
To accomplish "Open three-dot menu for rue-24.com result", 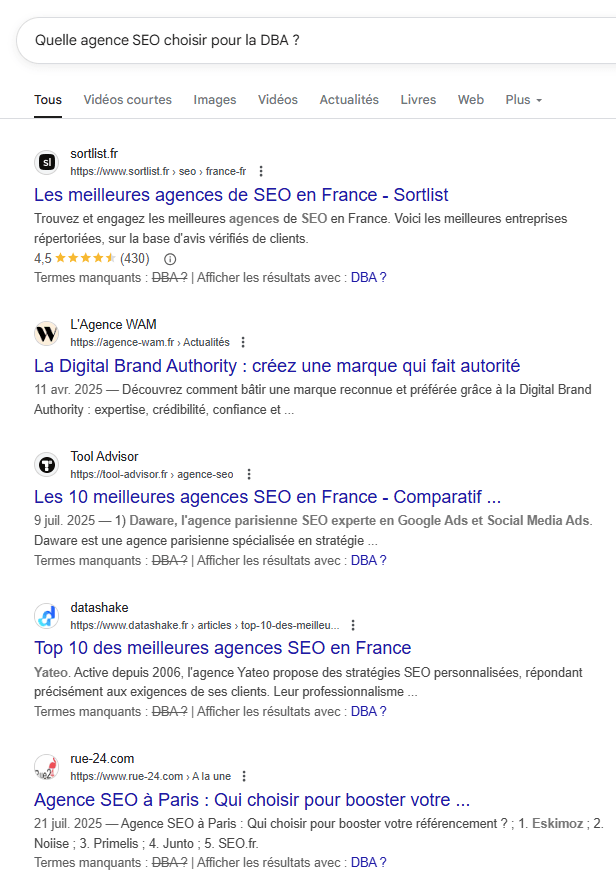I will pos(244,776).
